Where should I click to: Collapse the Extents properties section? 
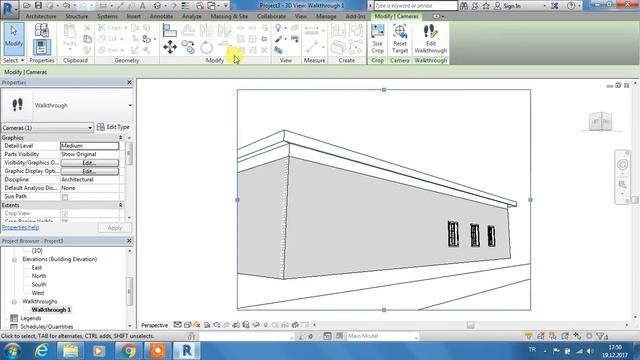(120, 205)
